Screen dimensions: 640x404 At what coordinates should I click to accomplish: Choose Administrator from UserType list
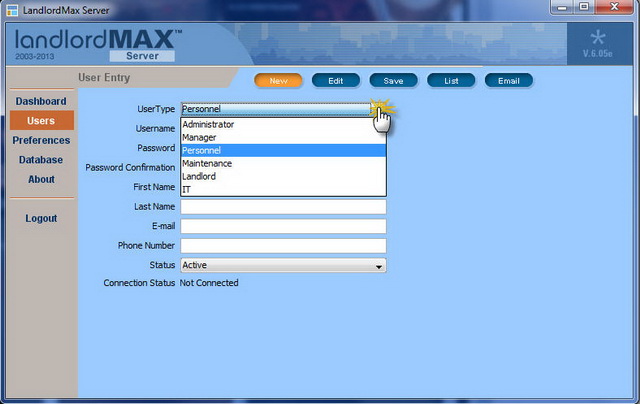click(x=283, y=124)
